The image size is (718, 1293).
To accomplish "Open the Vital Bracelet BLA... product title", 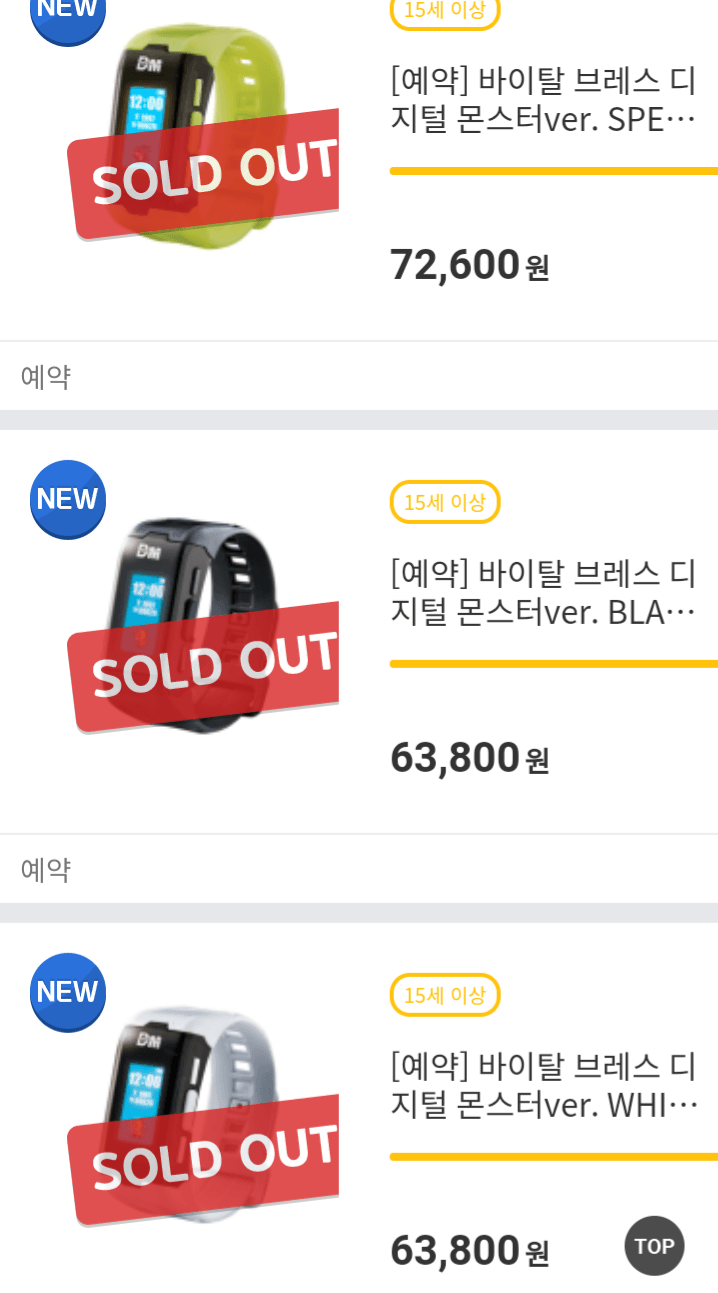I will (x=542, y=593).
